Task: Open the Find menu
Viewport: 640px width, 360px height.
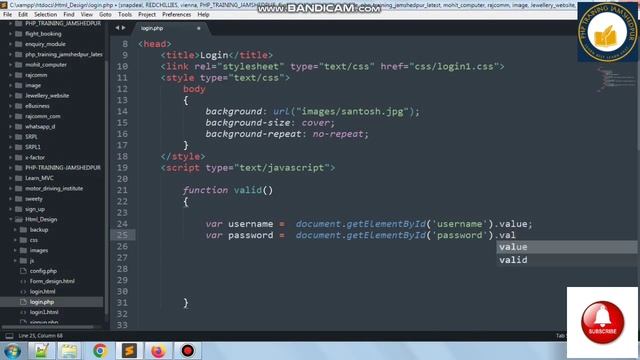Action: [69, 14]
